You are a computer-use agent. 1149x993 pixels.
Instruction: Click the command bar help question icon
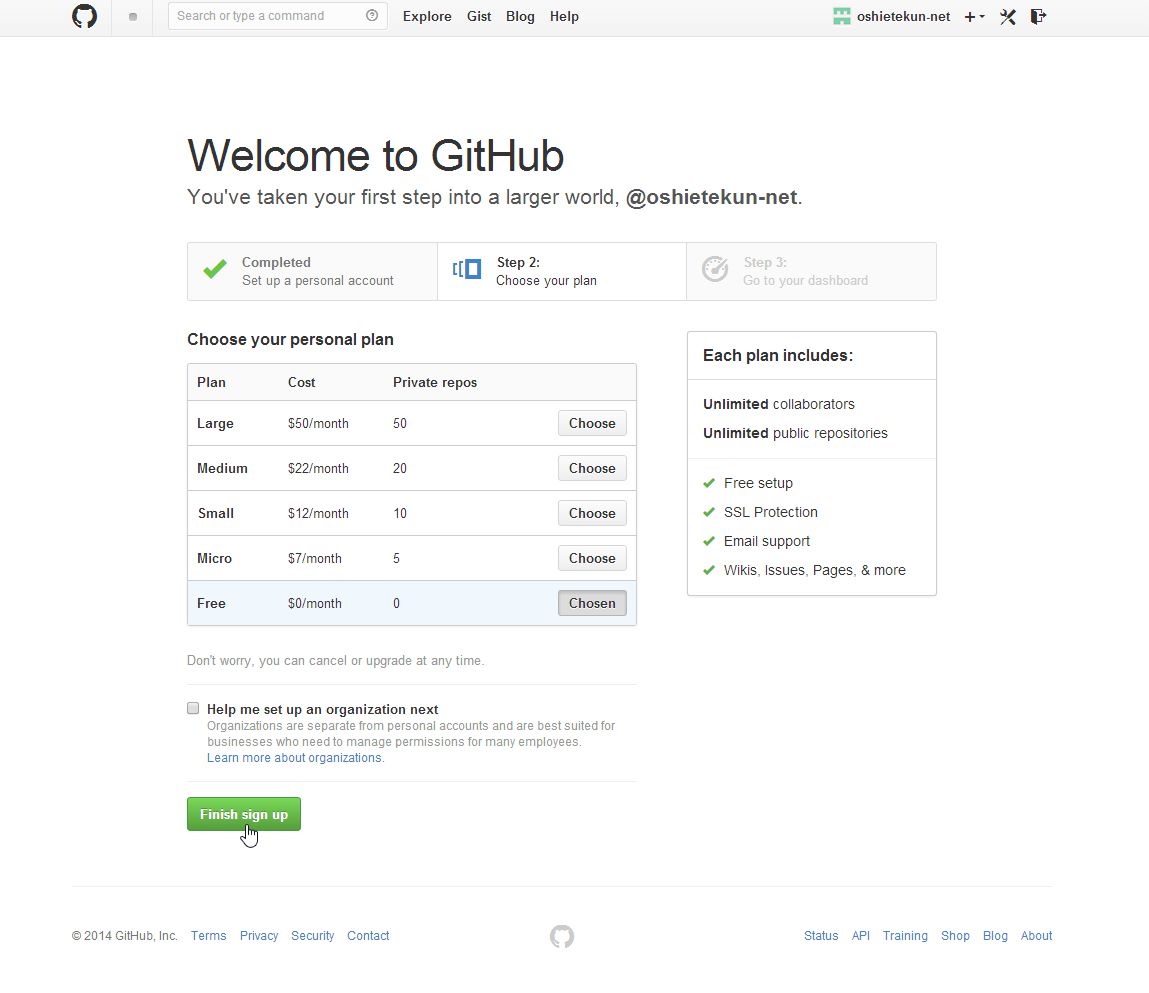click(372, 15)
